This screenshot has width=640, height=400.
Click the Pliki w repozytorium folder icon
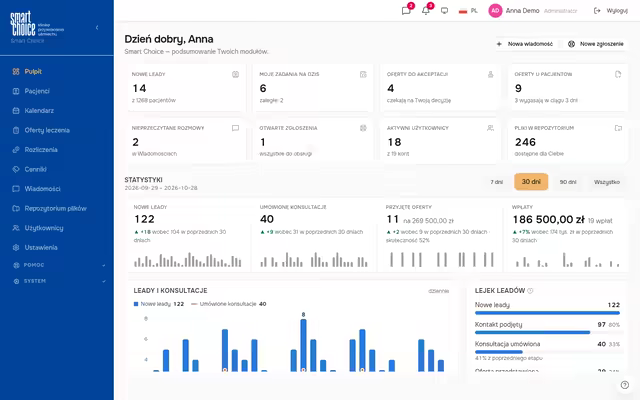click(x=618, y=128)
